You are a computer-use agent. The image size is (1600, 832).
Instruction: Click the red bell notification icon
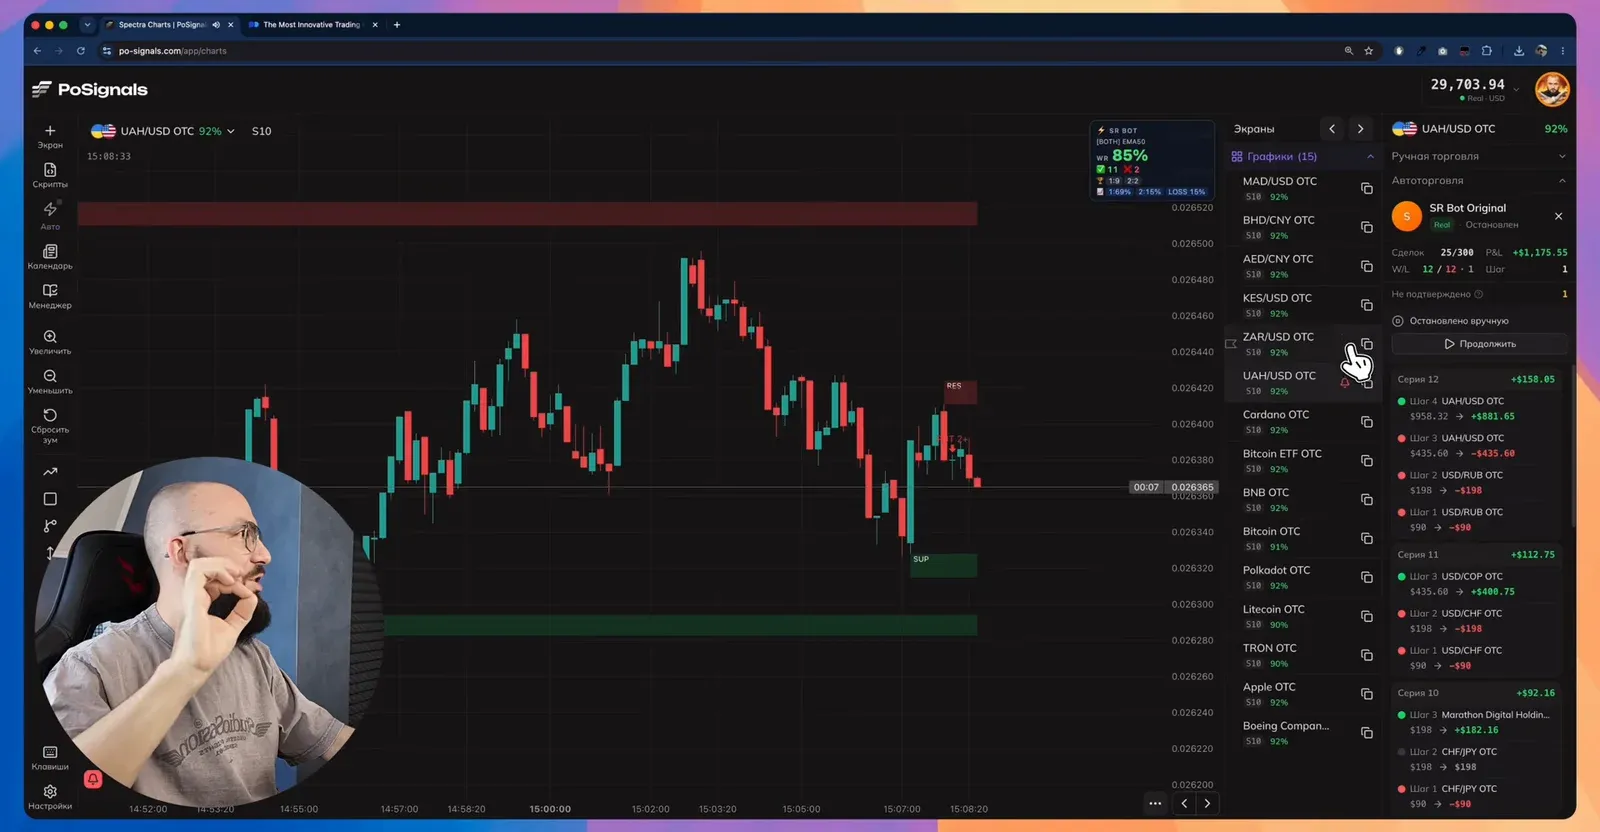pos(93,779)
